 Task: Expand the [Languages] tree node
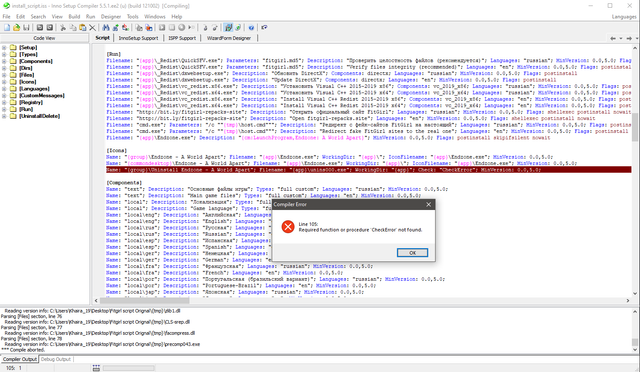pos(4,89)
